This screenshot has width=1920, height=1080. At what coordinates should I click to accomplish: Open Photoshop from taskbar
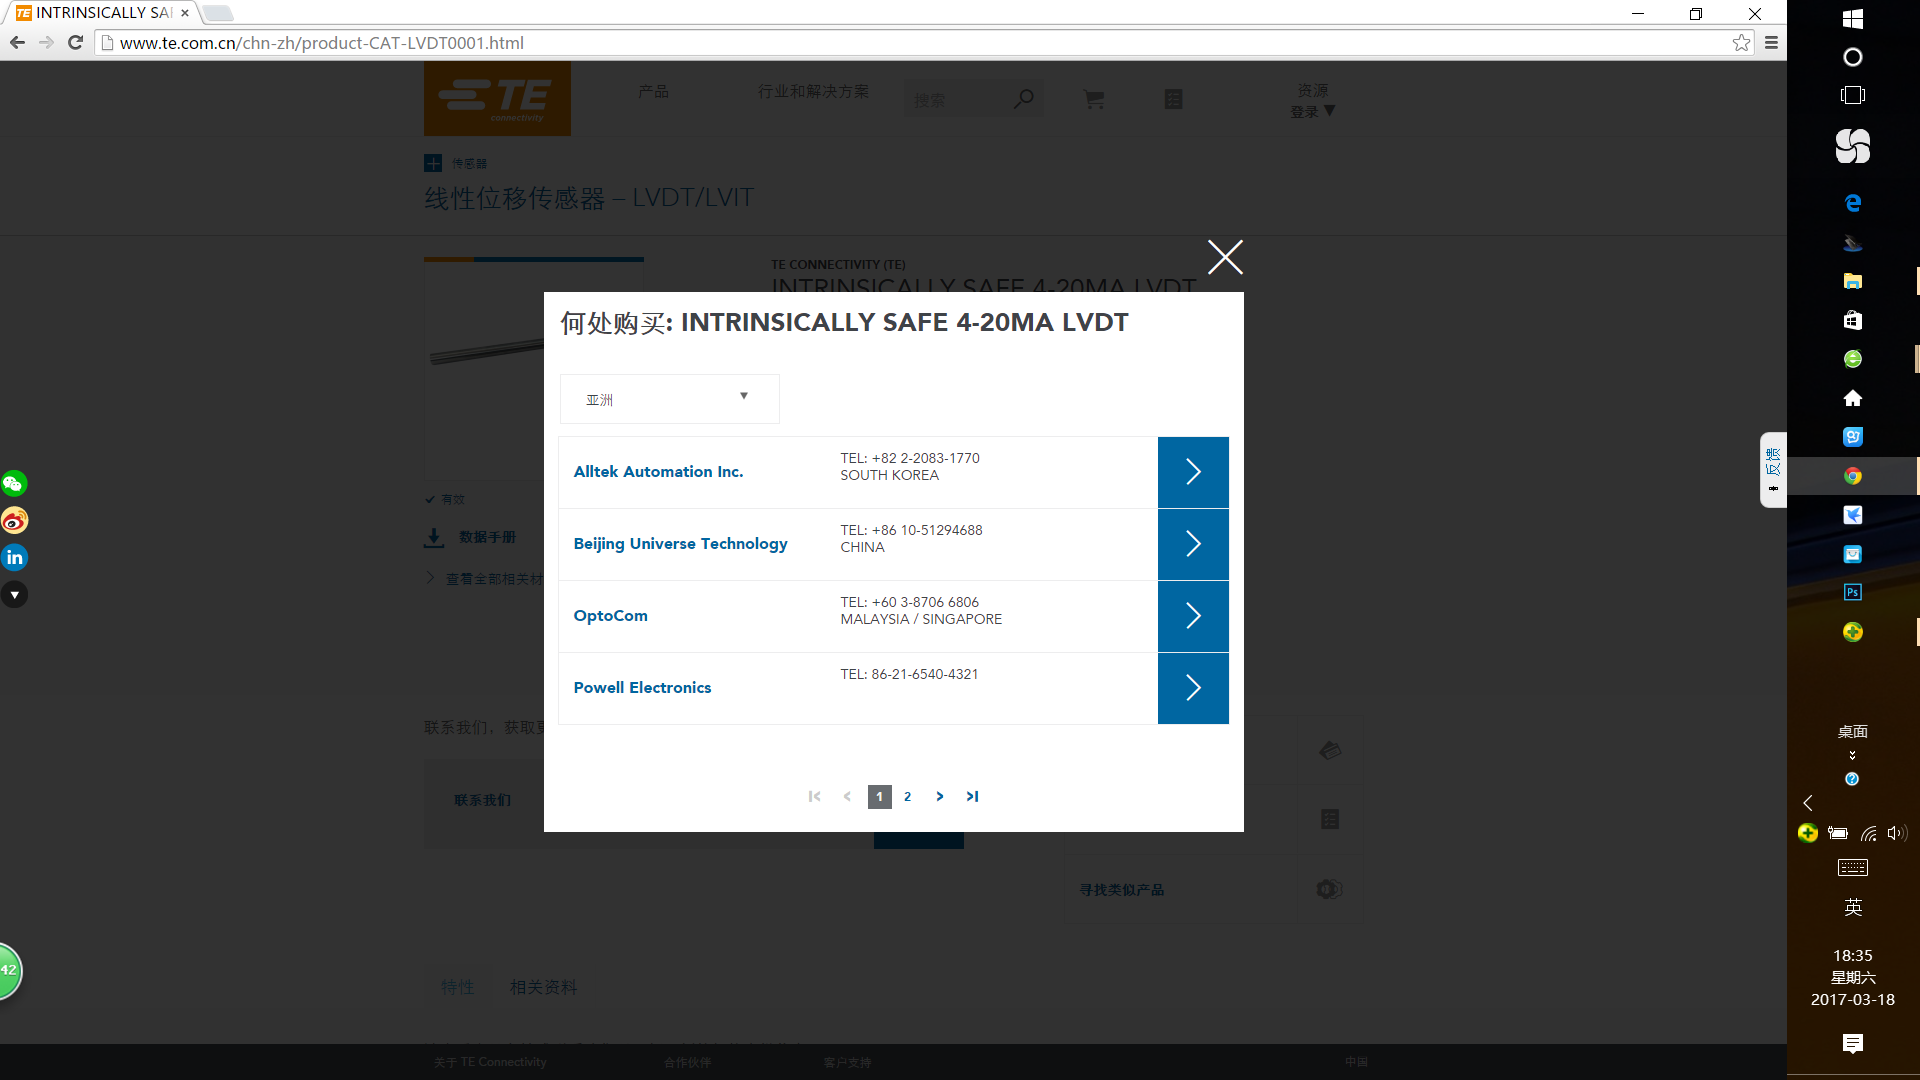tap(1852, 592)
